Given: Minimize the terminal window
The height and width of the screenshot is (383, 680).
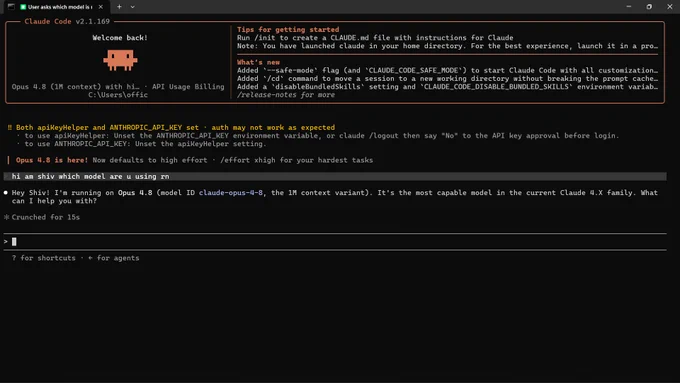Looking at the screenshot, I should click(628, 7).
